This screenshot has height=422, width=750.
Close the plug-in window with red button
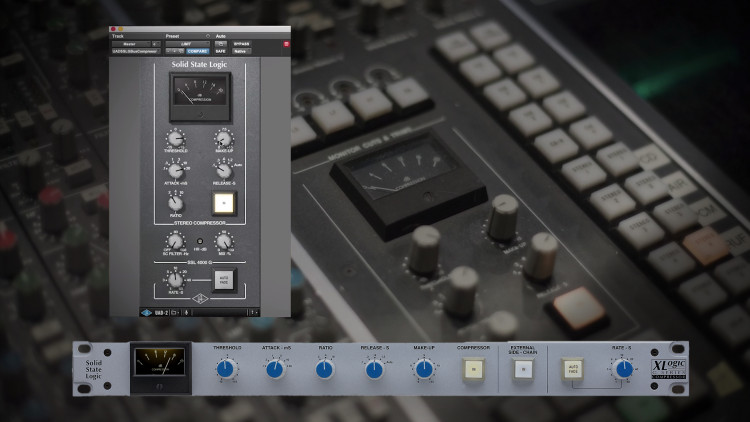coord(113,29)
